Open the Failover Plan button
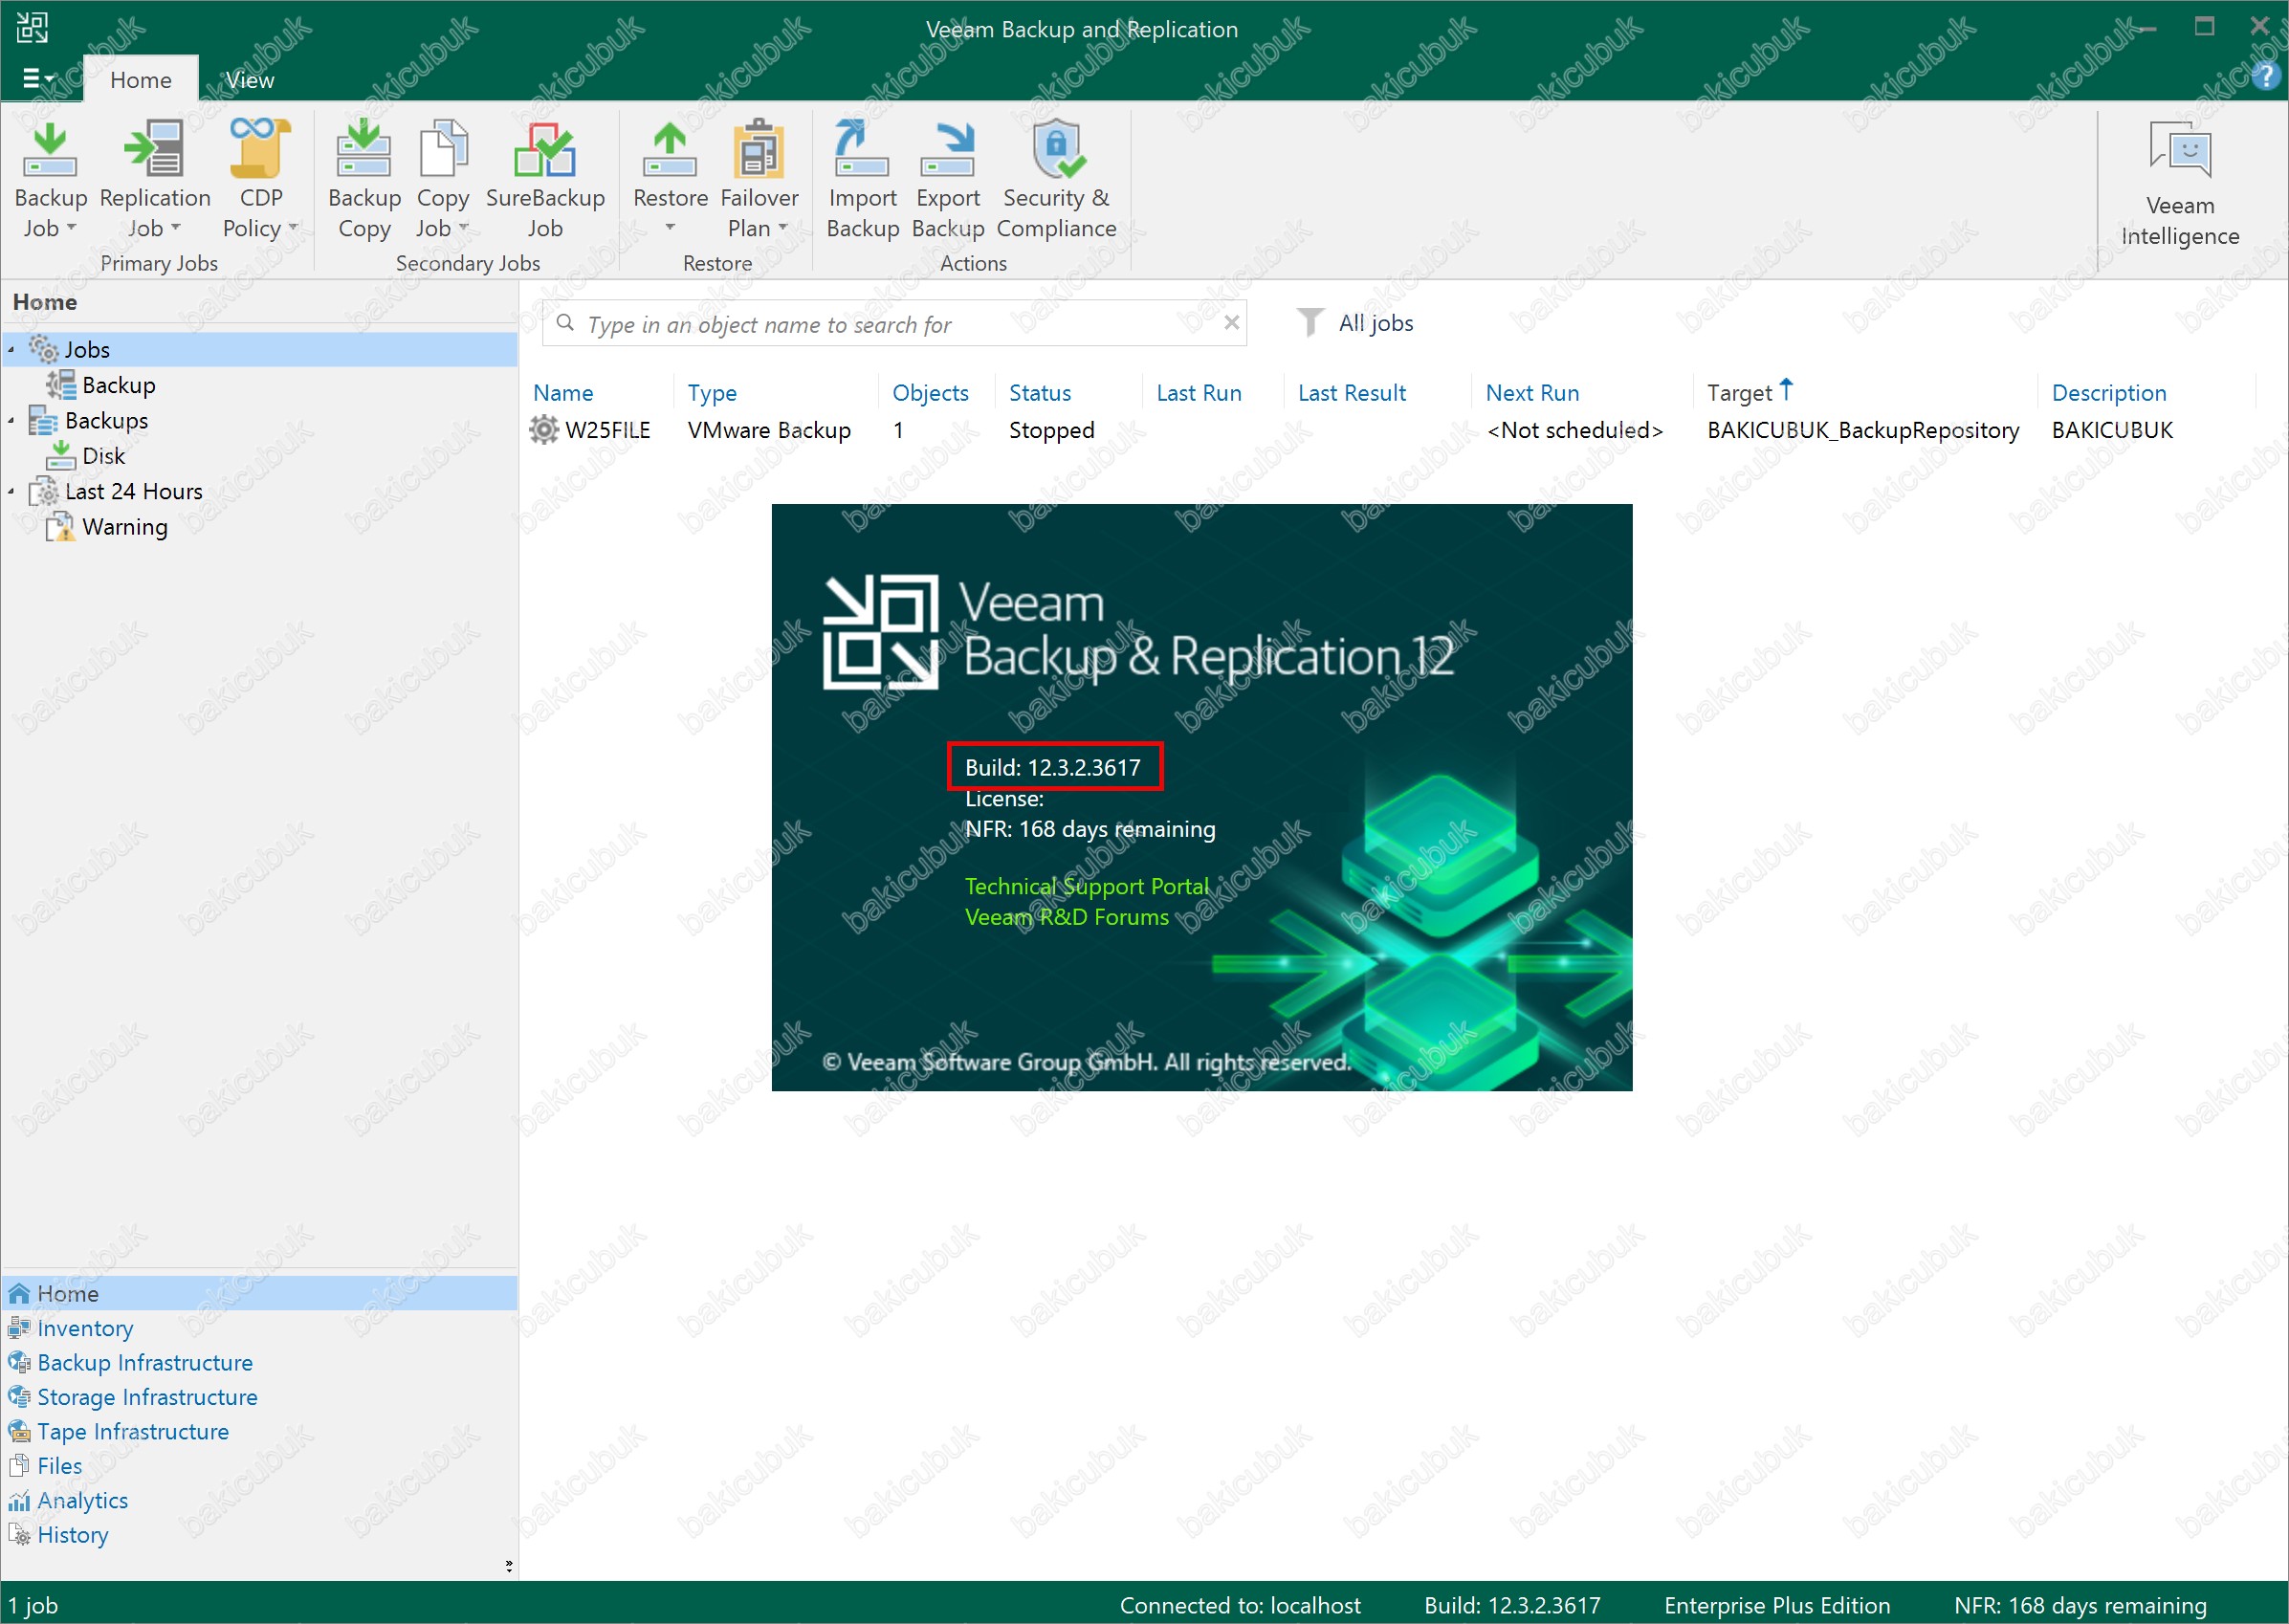2289x1624 pixels. coord(759,180)
